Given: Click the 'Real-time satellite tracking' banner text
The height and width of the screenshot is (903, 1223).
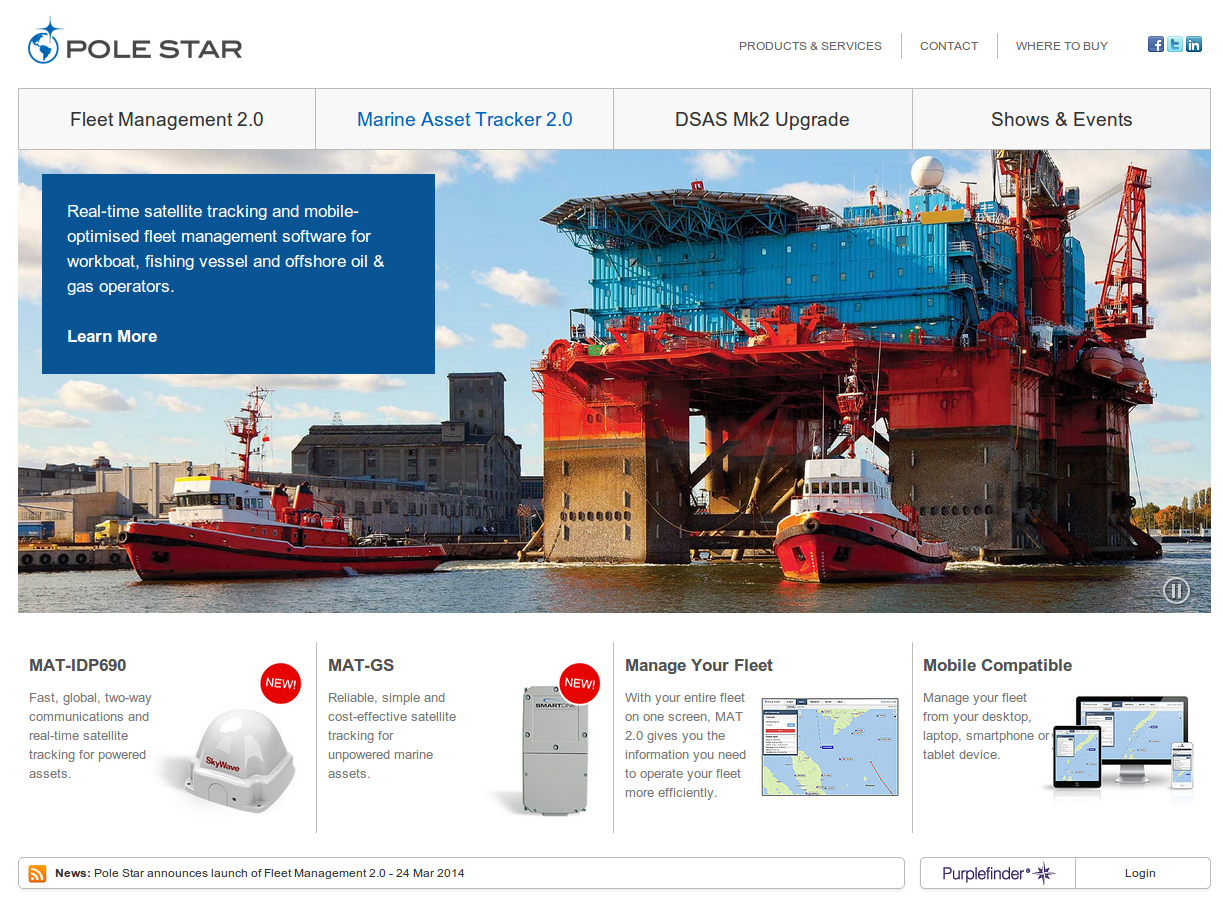Looking at the screenshot, I should 226,249.
